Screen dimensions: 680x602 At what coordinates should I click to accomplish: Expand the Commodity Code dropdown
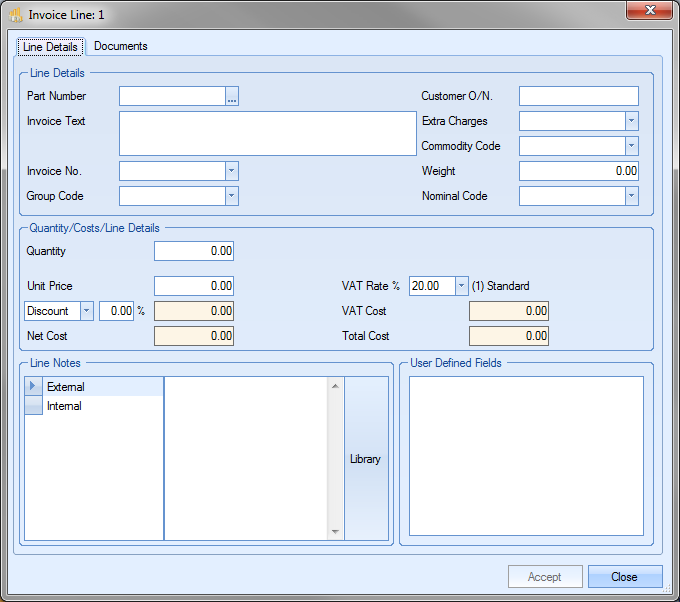click(x=631, y=146)
